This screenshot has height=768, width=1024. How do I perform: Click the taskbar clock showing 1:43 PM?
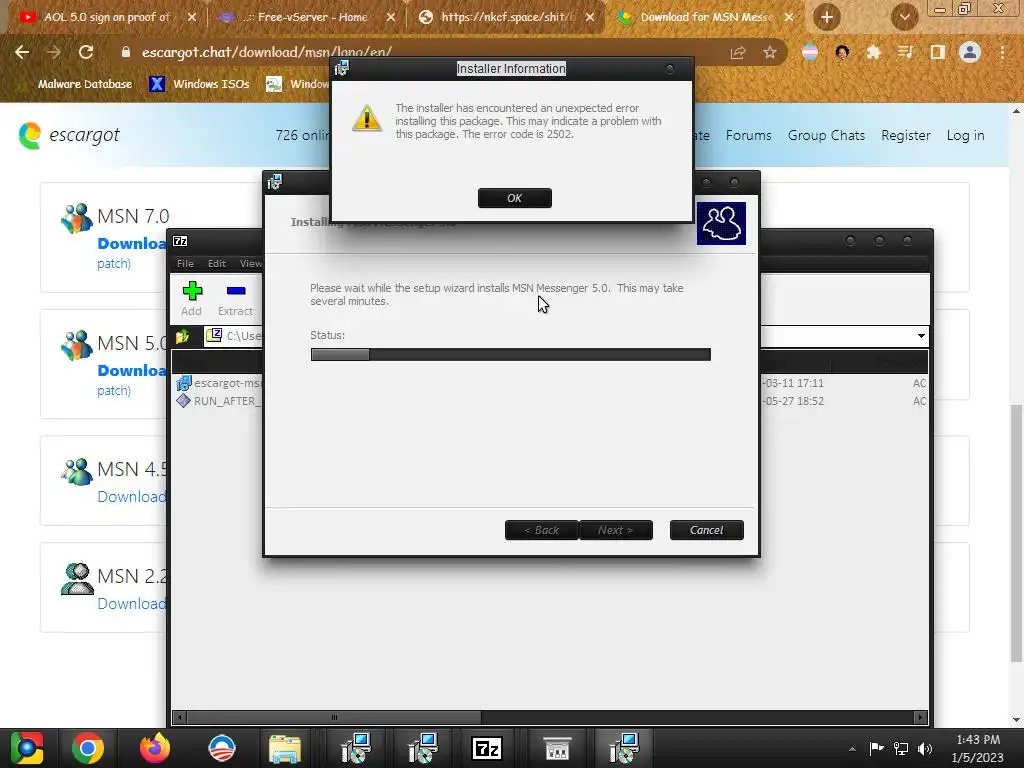978,748
